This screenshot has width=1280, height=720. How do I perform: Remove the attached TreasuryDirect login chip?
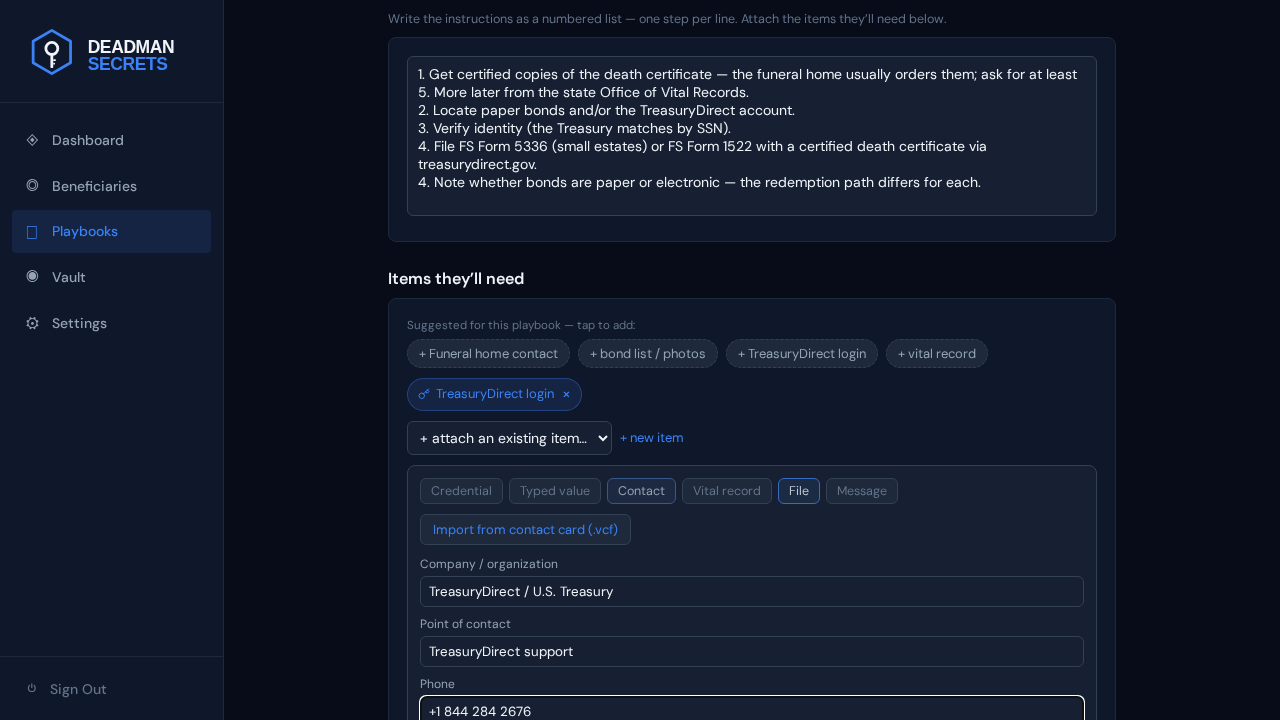point(566,394)
